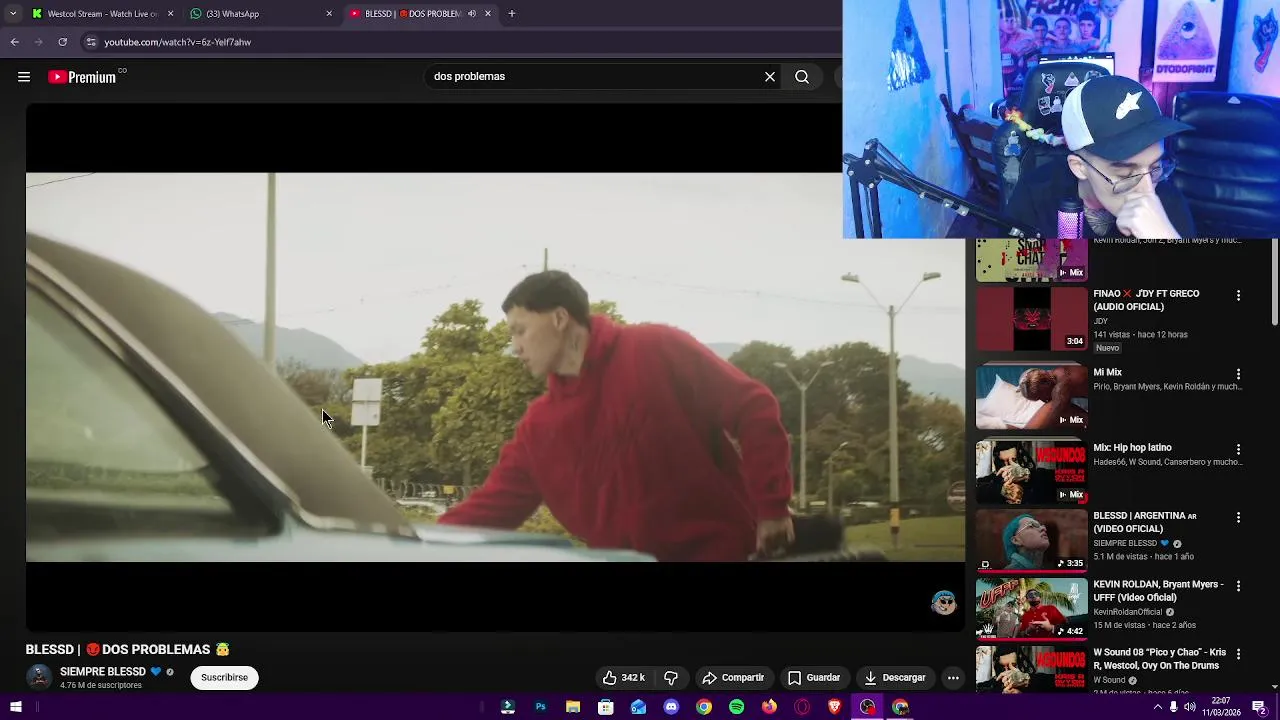The width and height of the screenshot is (1280, 720).
Task: Open taskbar clock showing 22:07
Action: pos(1221,707)
